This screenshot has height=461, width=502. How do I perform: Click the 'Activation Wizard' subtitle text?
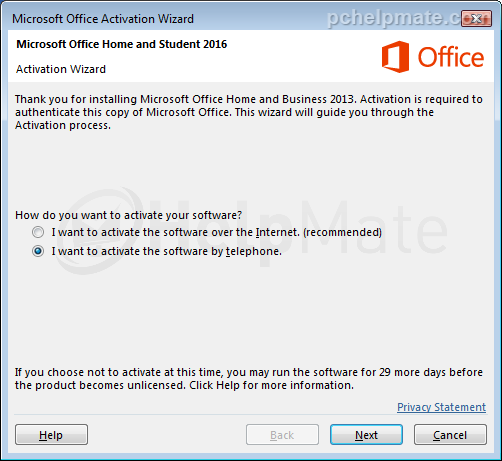(61, 69)
